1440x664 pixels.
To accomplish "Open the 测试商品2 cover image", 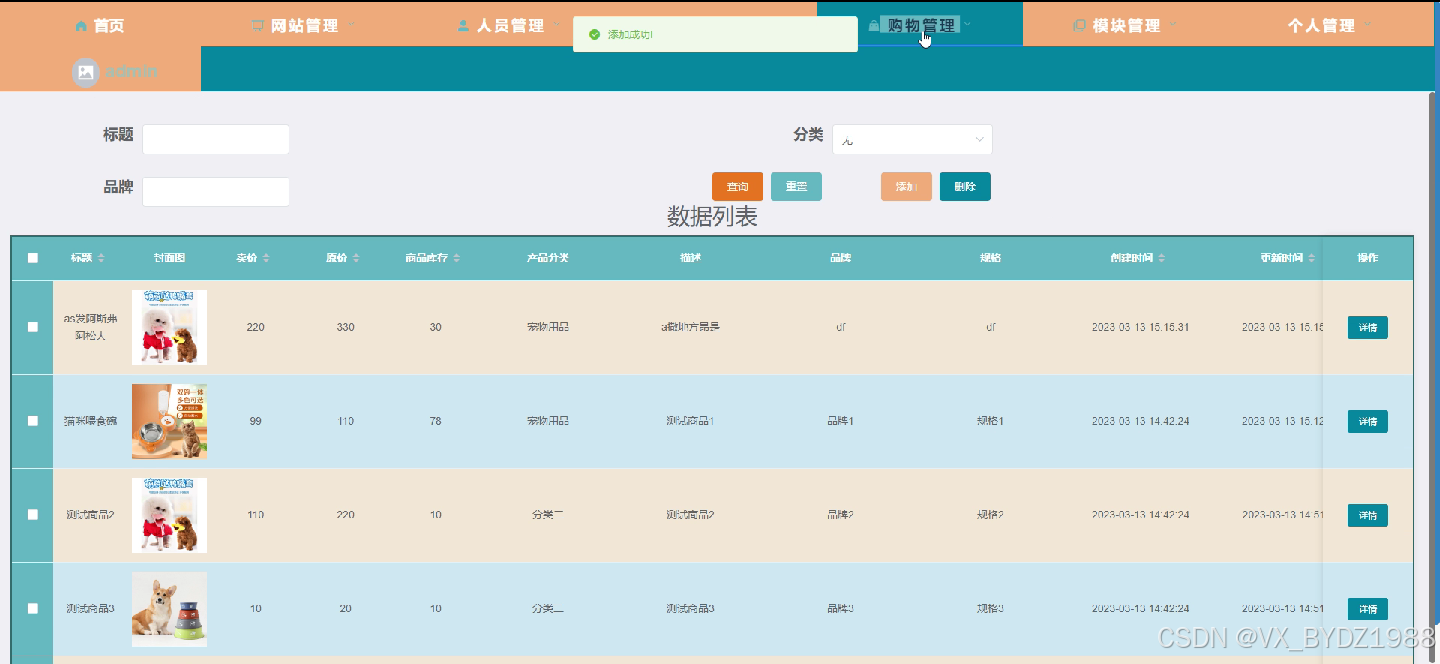I will [x=169, y=515].
